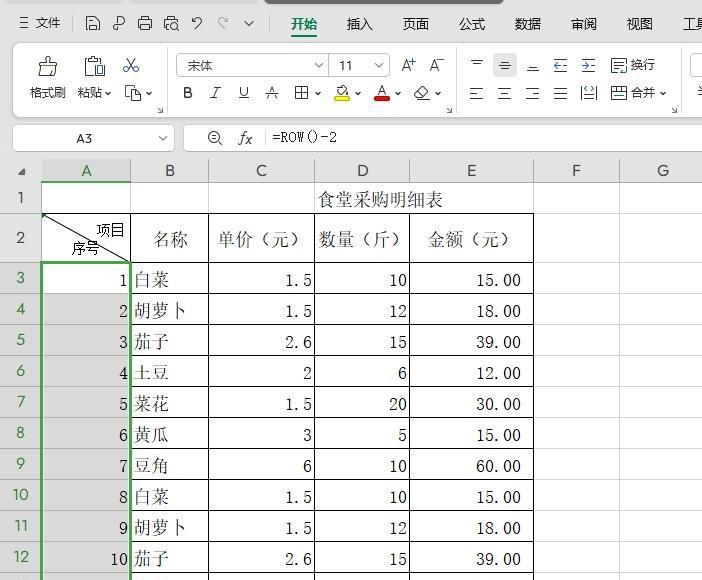Screen dimensions: 702x580
Task: Click the eraser clear-format icon
Action: click(422, 93)
